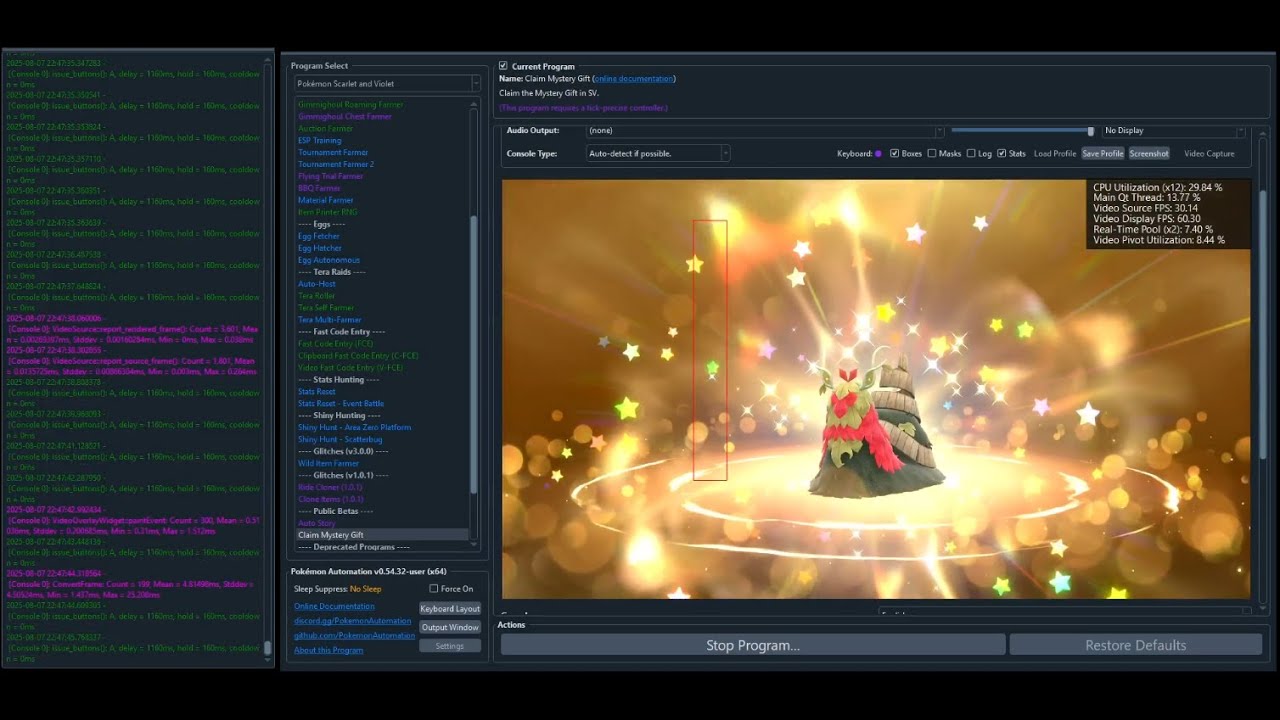Select Item Printer RNG program
The height and width of the screenshot is (720, 1280).
click(327, 213)
